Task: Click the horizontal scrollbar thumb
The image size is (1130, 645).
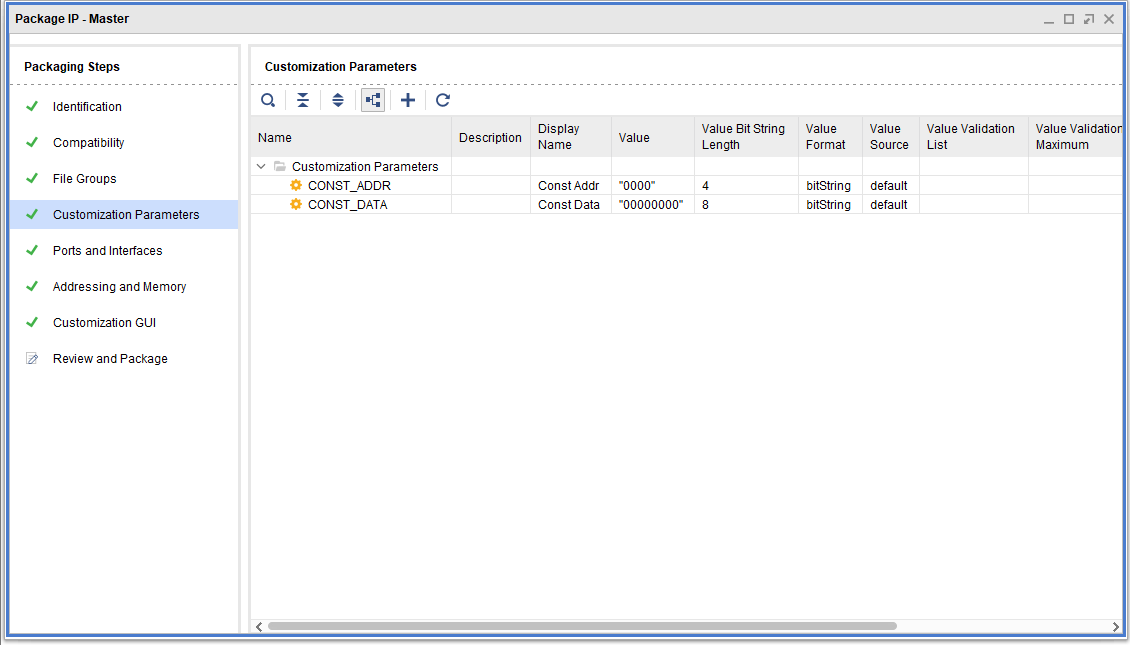Action: click(582, 626)
